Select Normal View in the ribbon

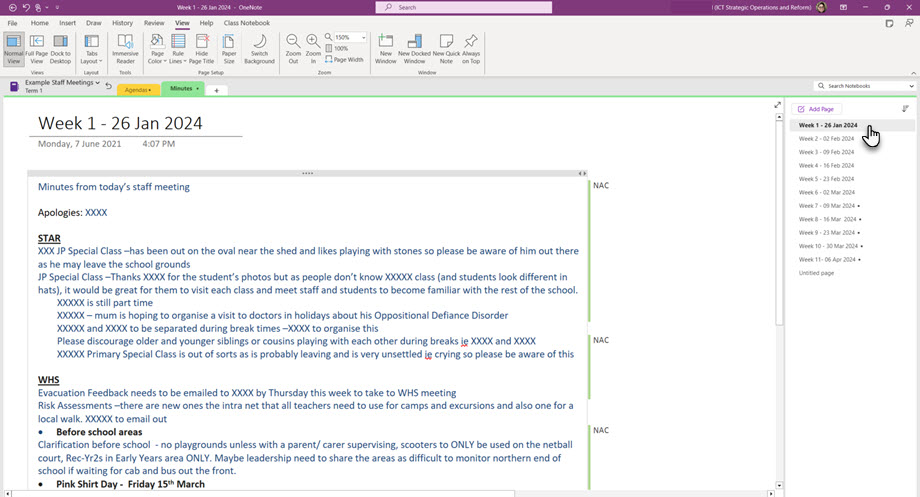[13, 49]
